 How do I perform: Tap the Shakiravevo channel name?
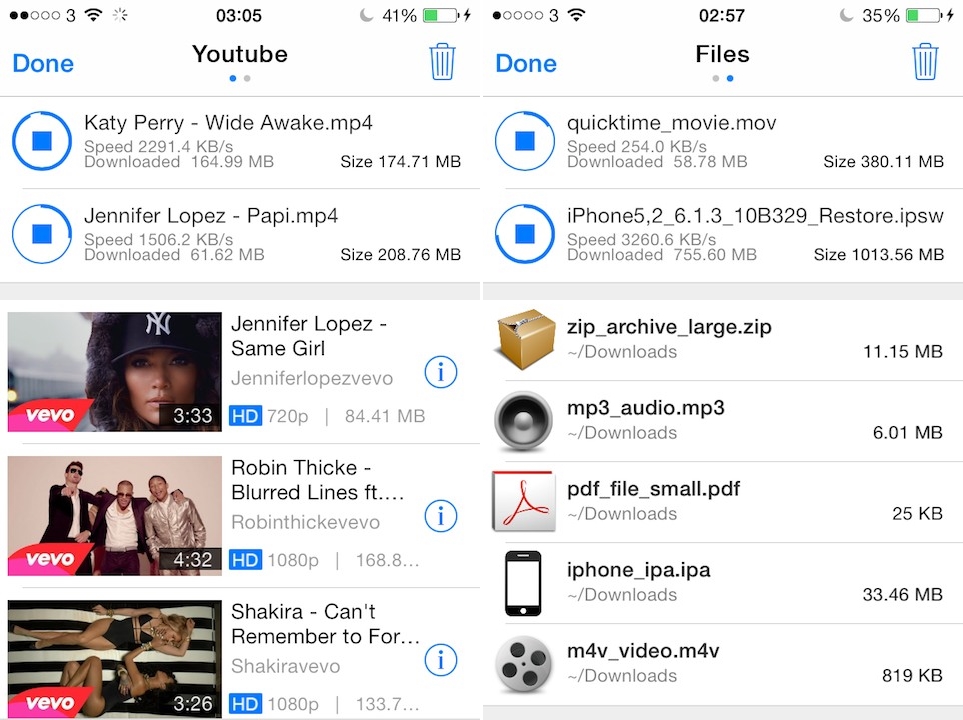(x=286, y=666)
